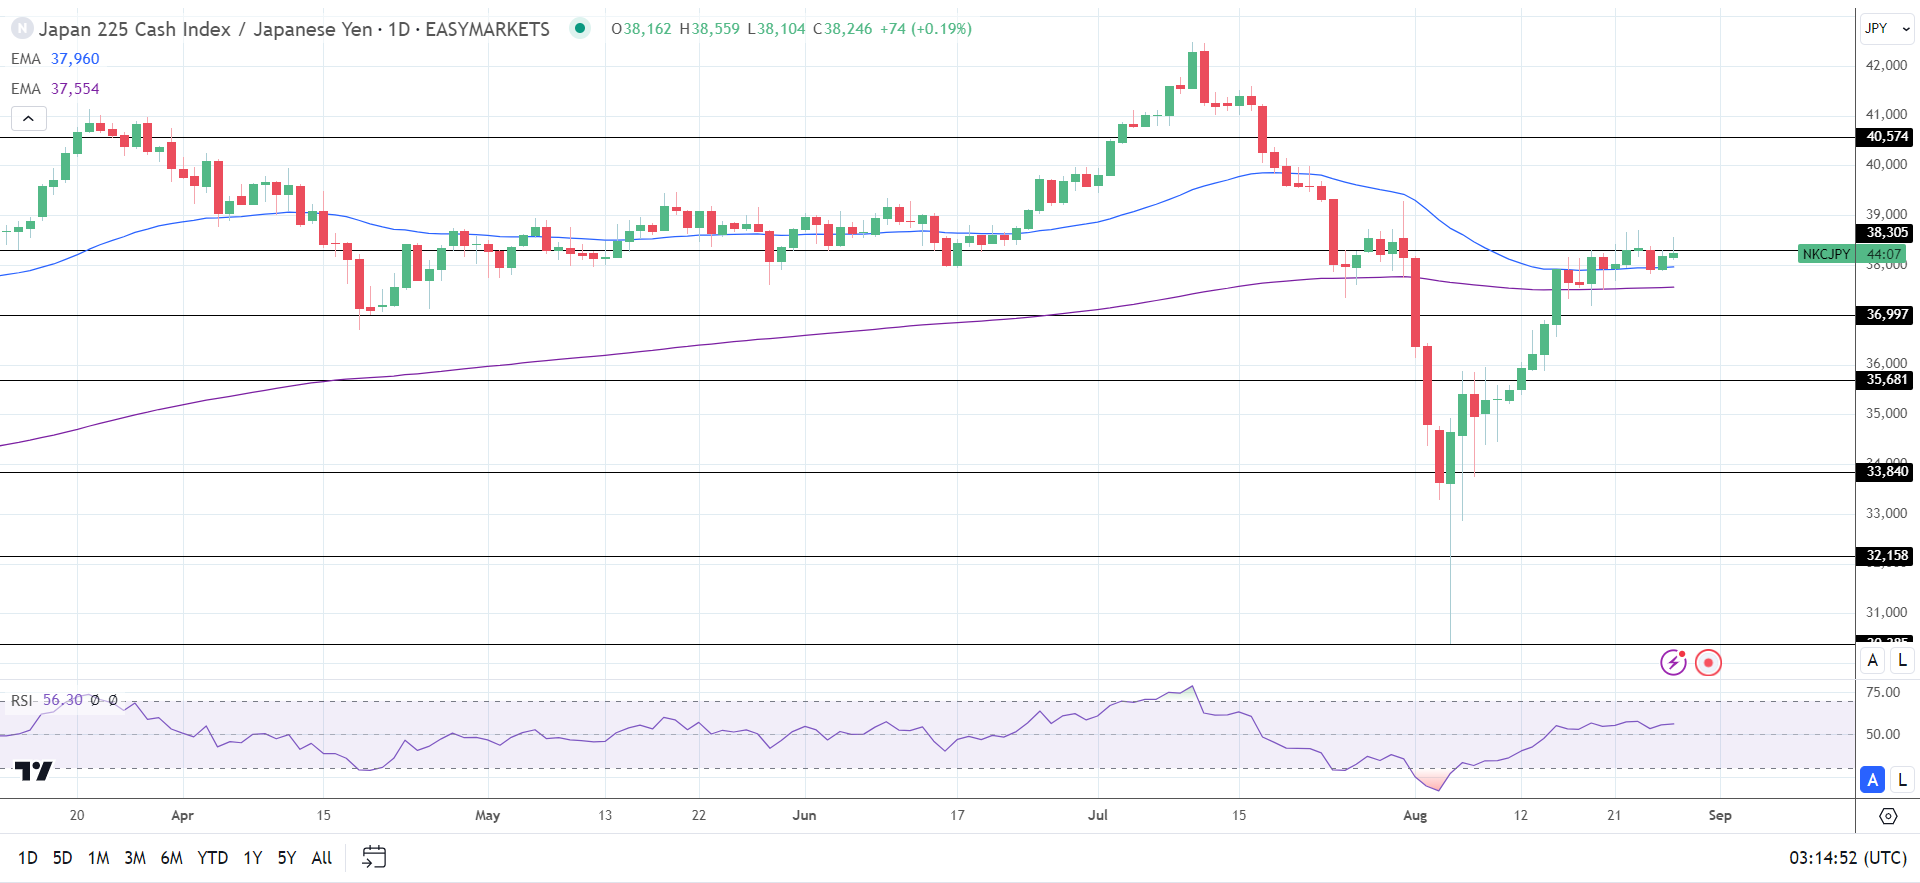Click the 75.00 RSI axis label
The width and height of the screenshot is (1920, 883).
[1883, 692]
